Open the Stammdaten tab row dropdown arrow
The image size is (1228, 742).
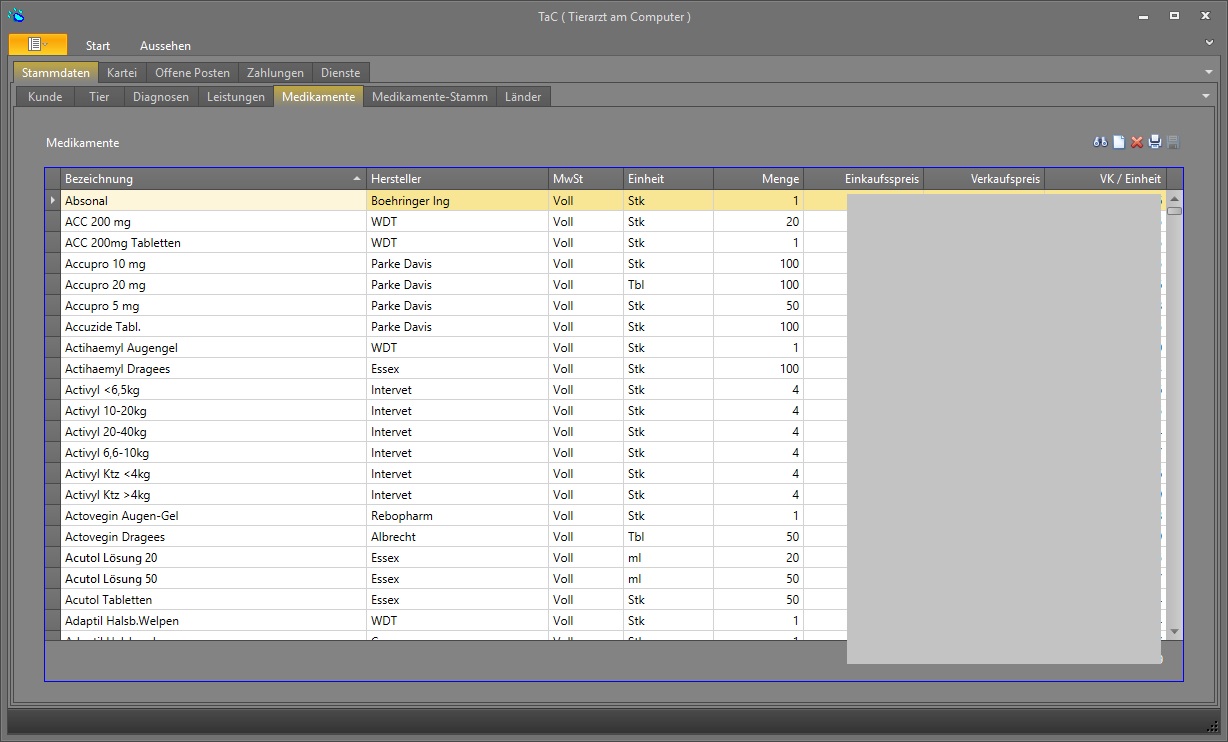[1209, 72]
